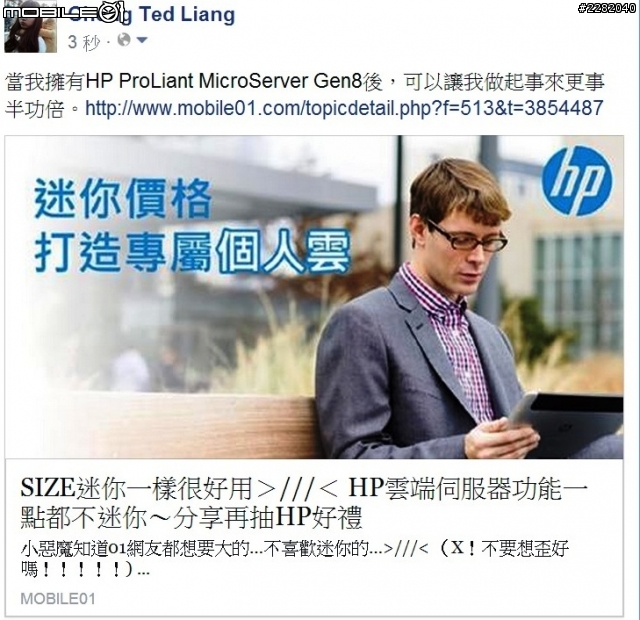Open the link preview photo of man
The image size is (640, 620).
(314, 297)
